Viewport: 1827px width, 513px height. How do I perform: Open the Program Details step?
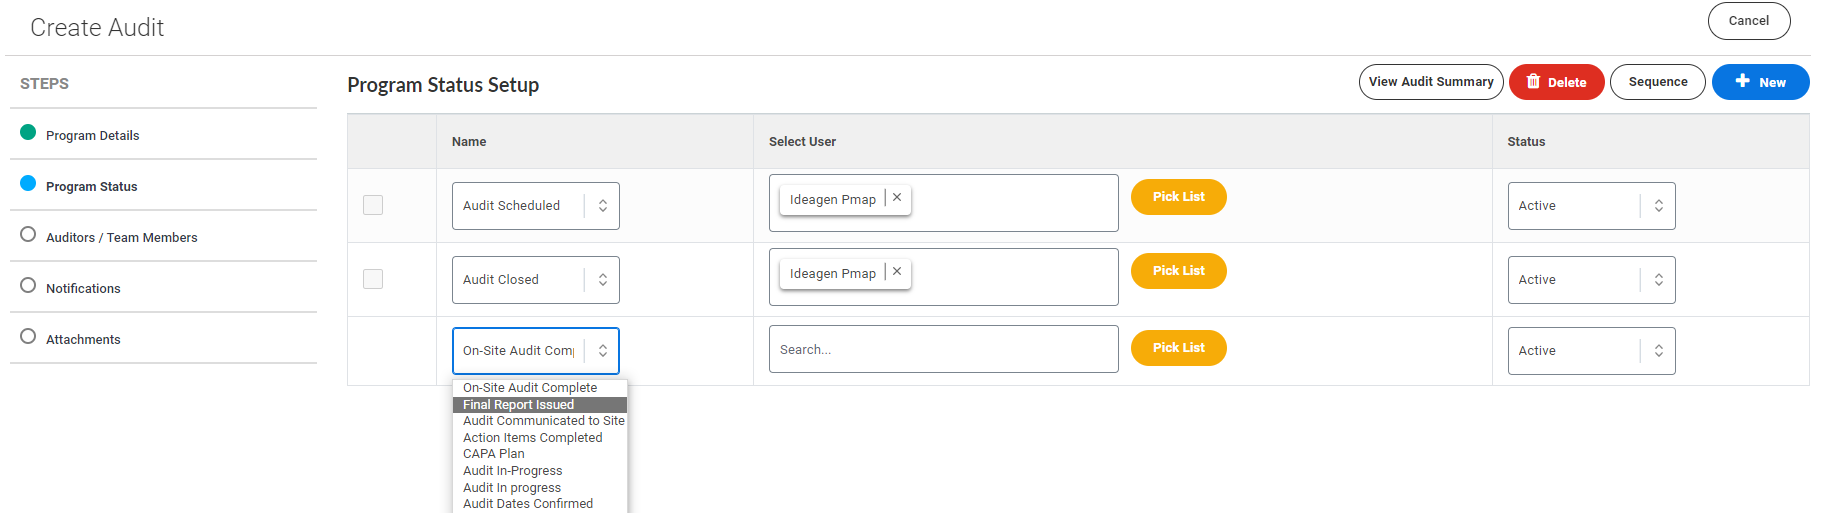[x=92, y=136]
